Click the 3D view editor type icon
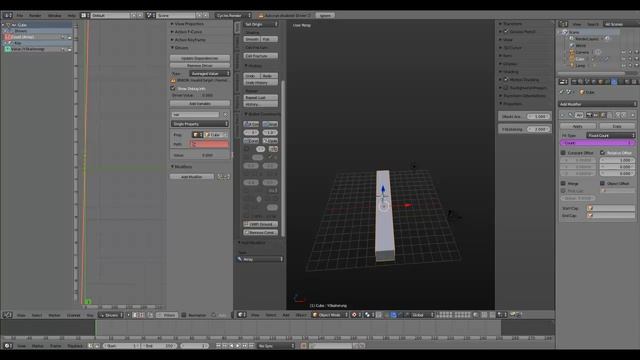640x360 pixels. 241,315
